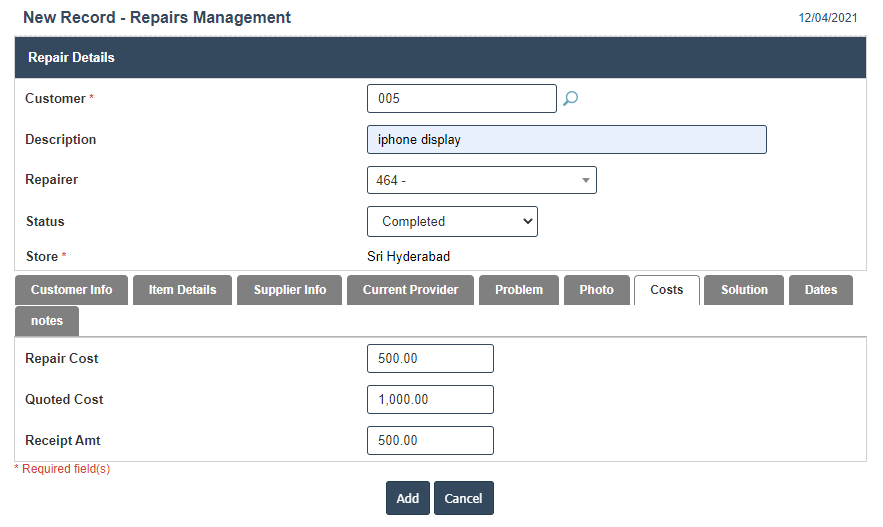Viewport: 883px width, 527px height.
Task: Select the Quoted Cost input box
Action: click(430, 400)
